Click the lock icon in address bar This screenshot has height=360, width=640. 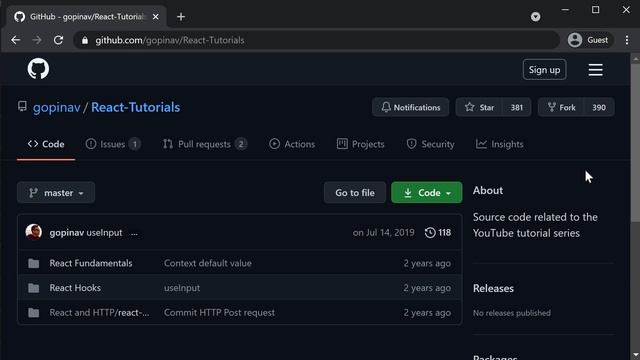(x=84, y=40)
